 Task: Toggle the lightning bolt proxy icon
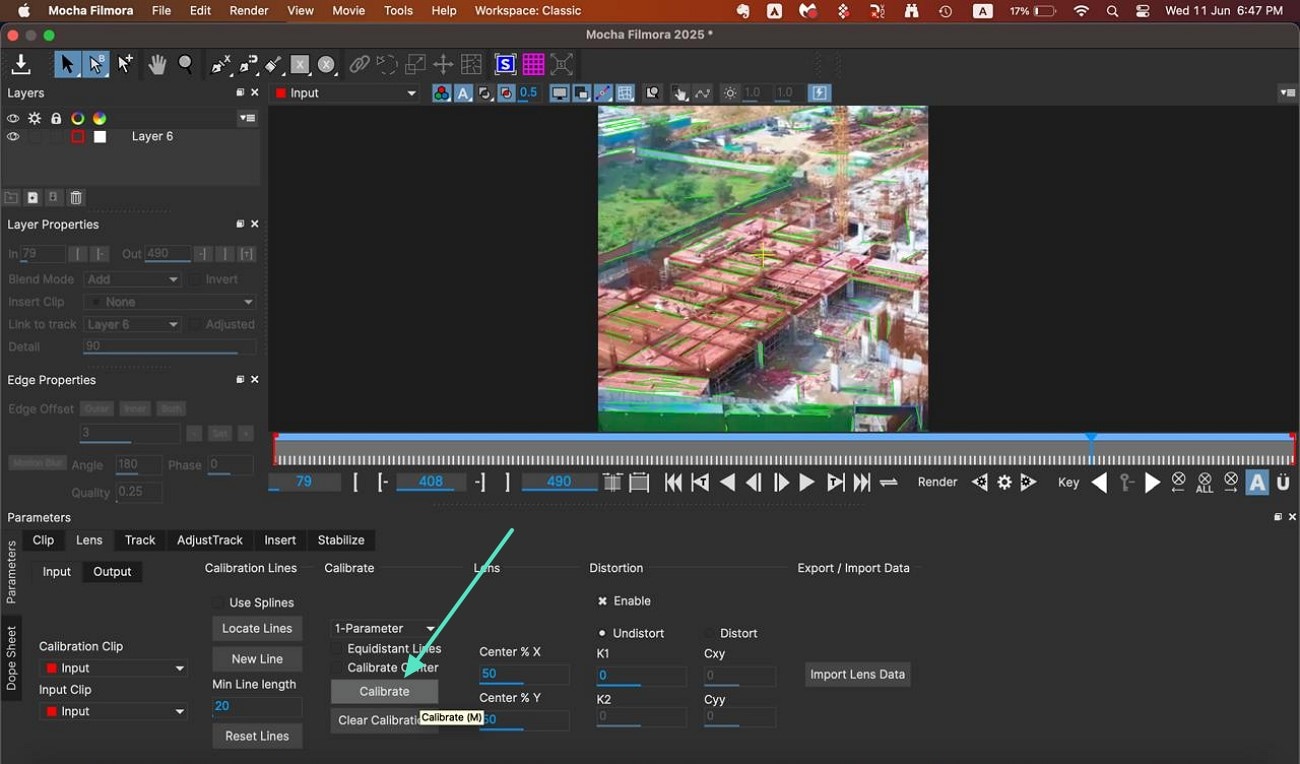point(819,93)
